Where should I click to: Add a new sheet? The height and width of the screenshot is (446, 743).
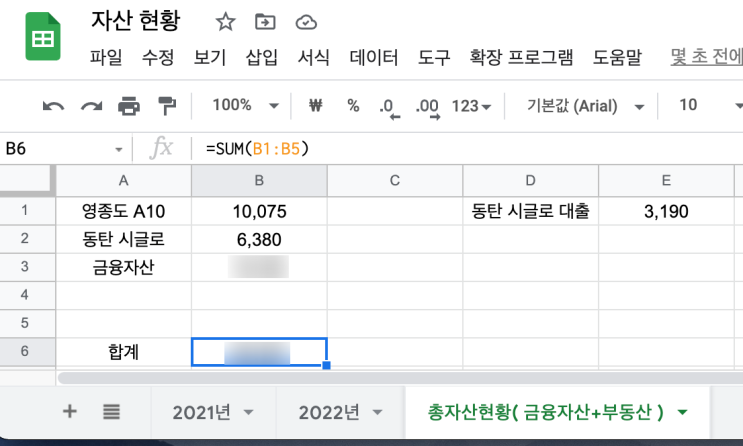coord(70,411)
